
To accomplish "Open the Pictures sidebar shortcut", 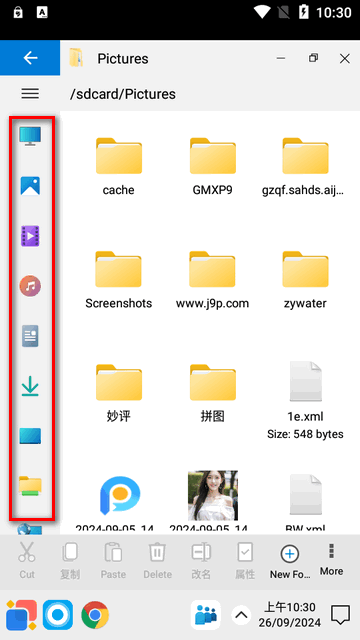I will [x=30, y=186].
